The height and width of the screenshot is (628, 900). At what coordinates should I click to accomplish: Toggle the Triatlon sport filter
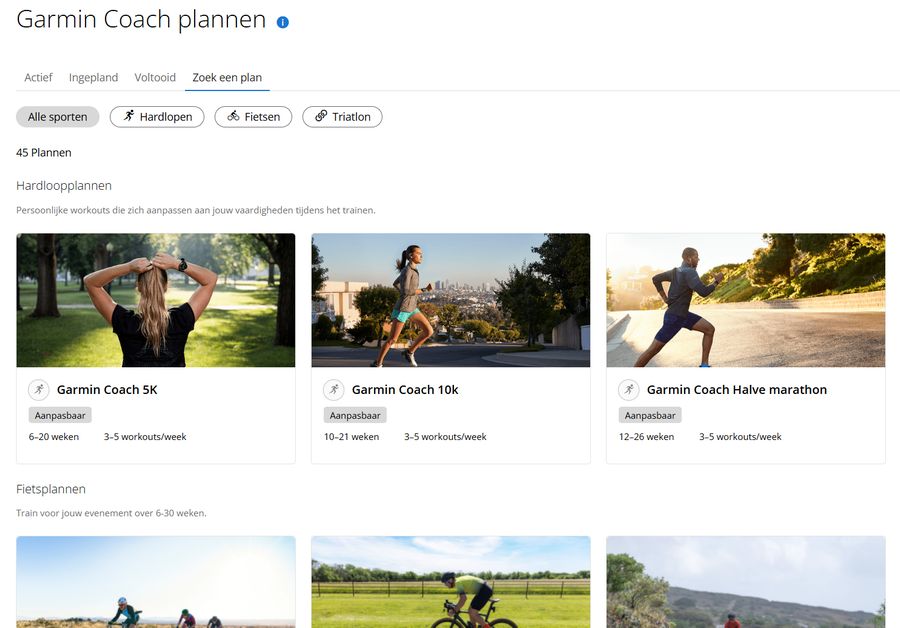[342, 117]
